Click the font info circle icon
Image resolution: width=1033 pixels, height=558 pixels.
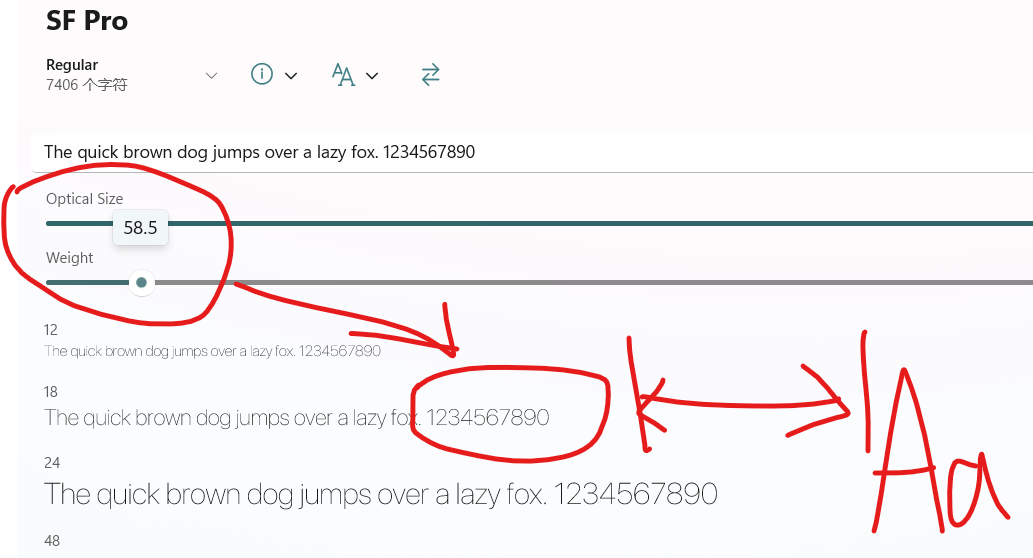262,74
